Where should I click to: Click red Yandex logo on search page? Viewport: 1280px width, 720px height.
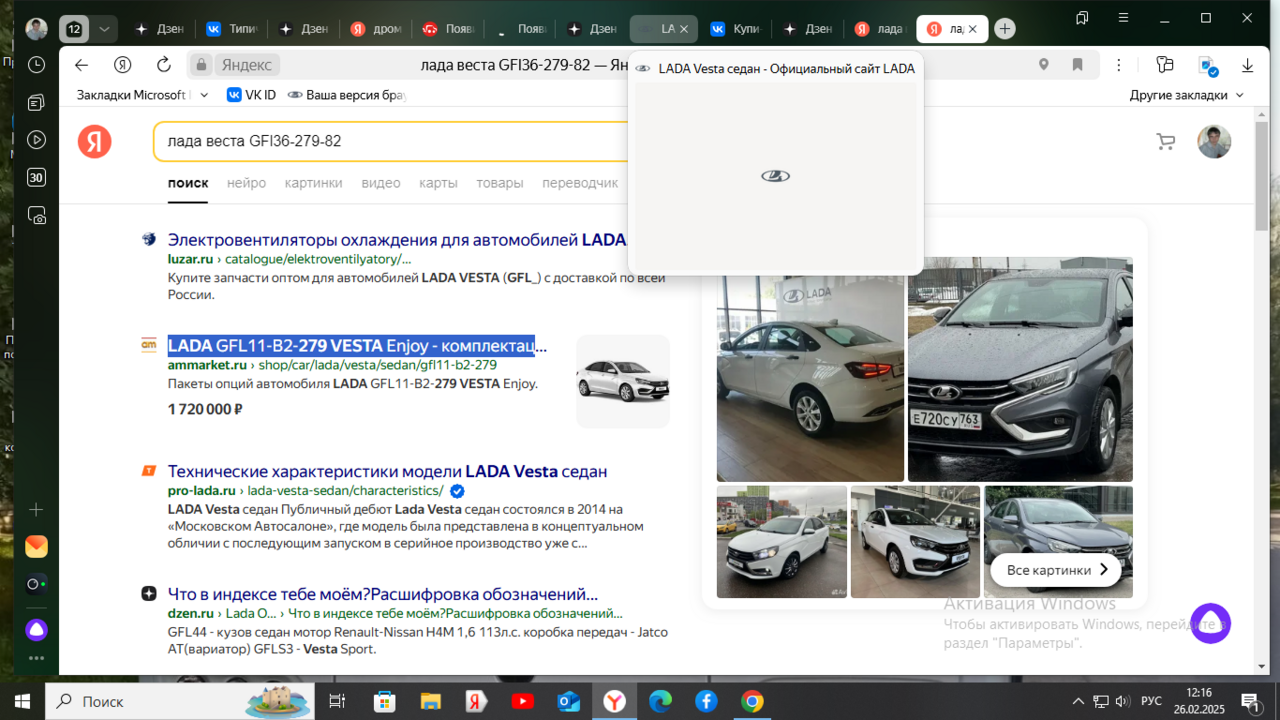tap(95, 142)
